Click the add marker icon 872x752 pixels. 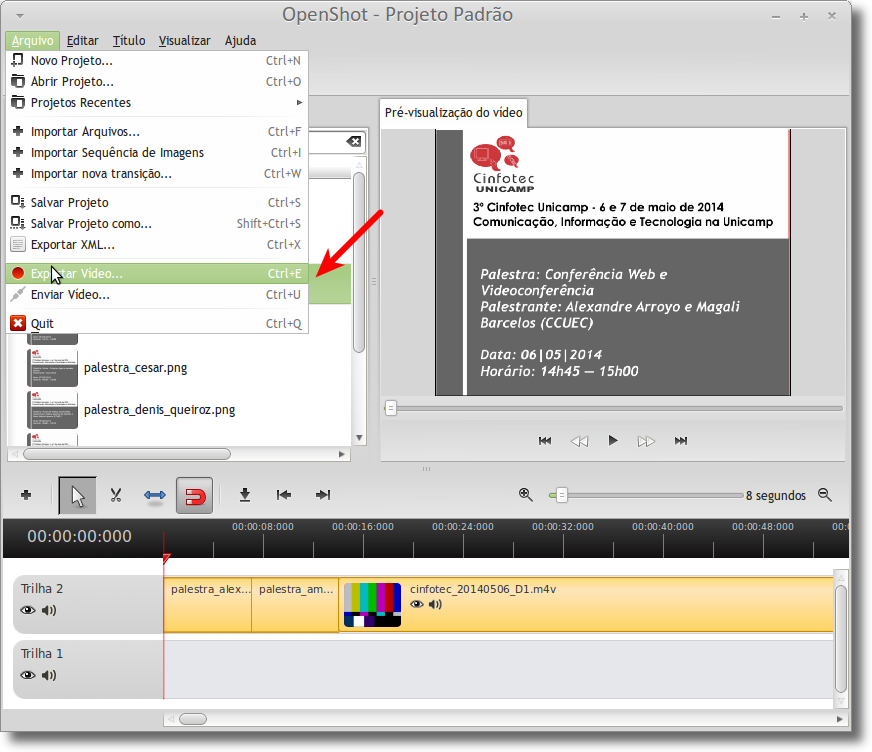coord(245,495)
